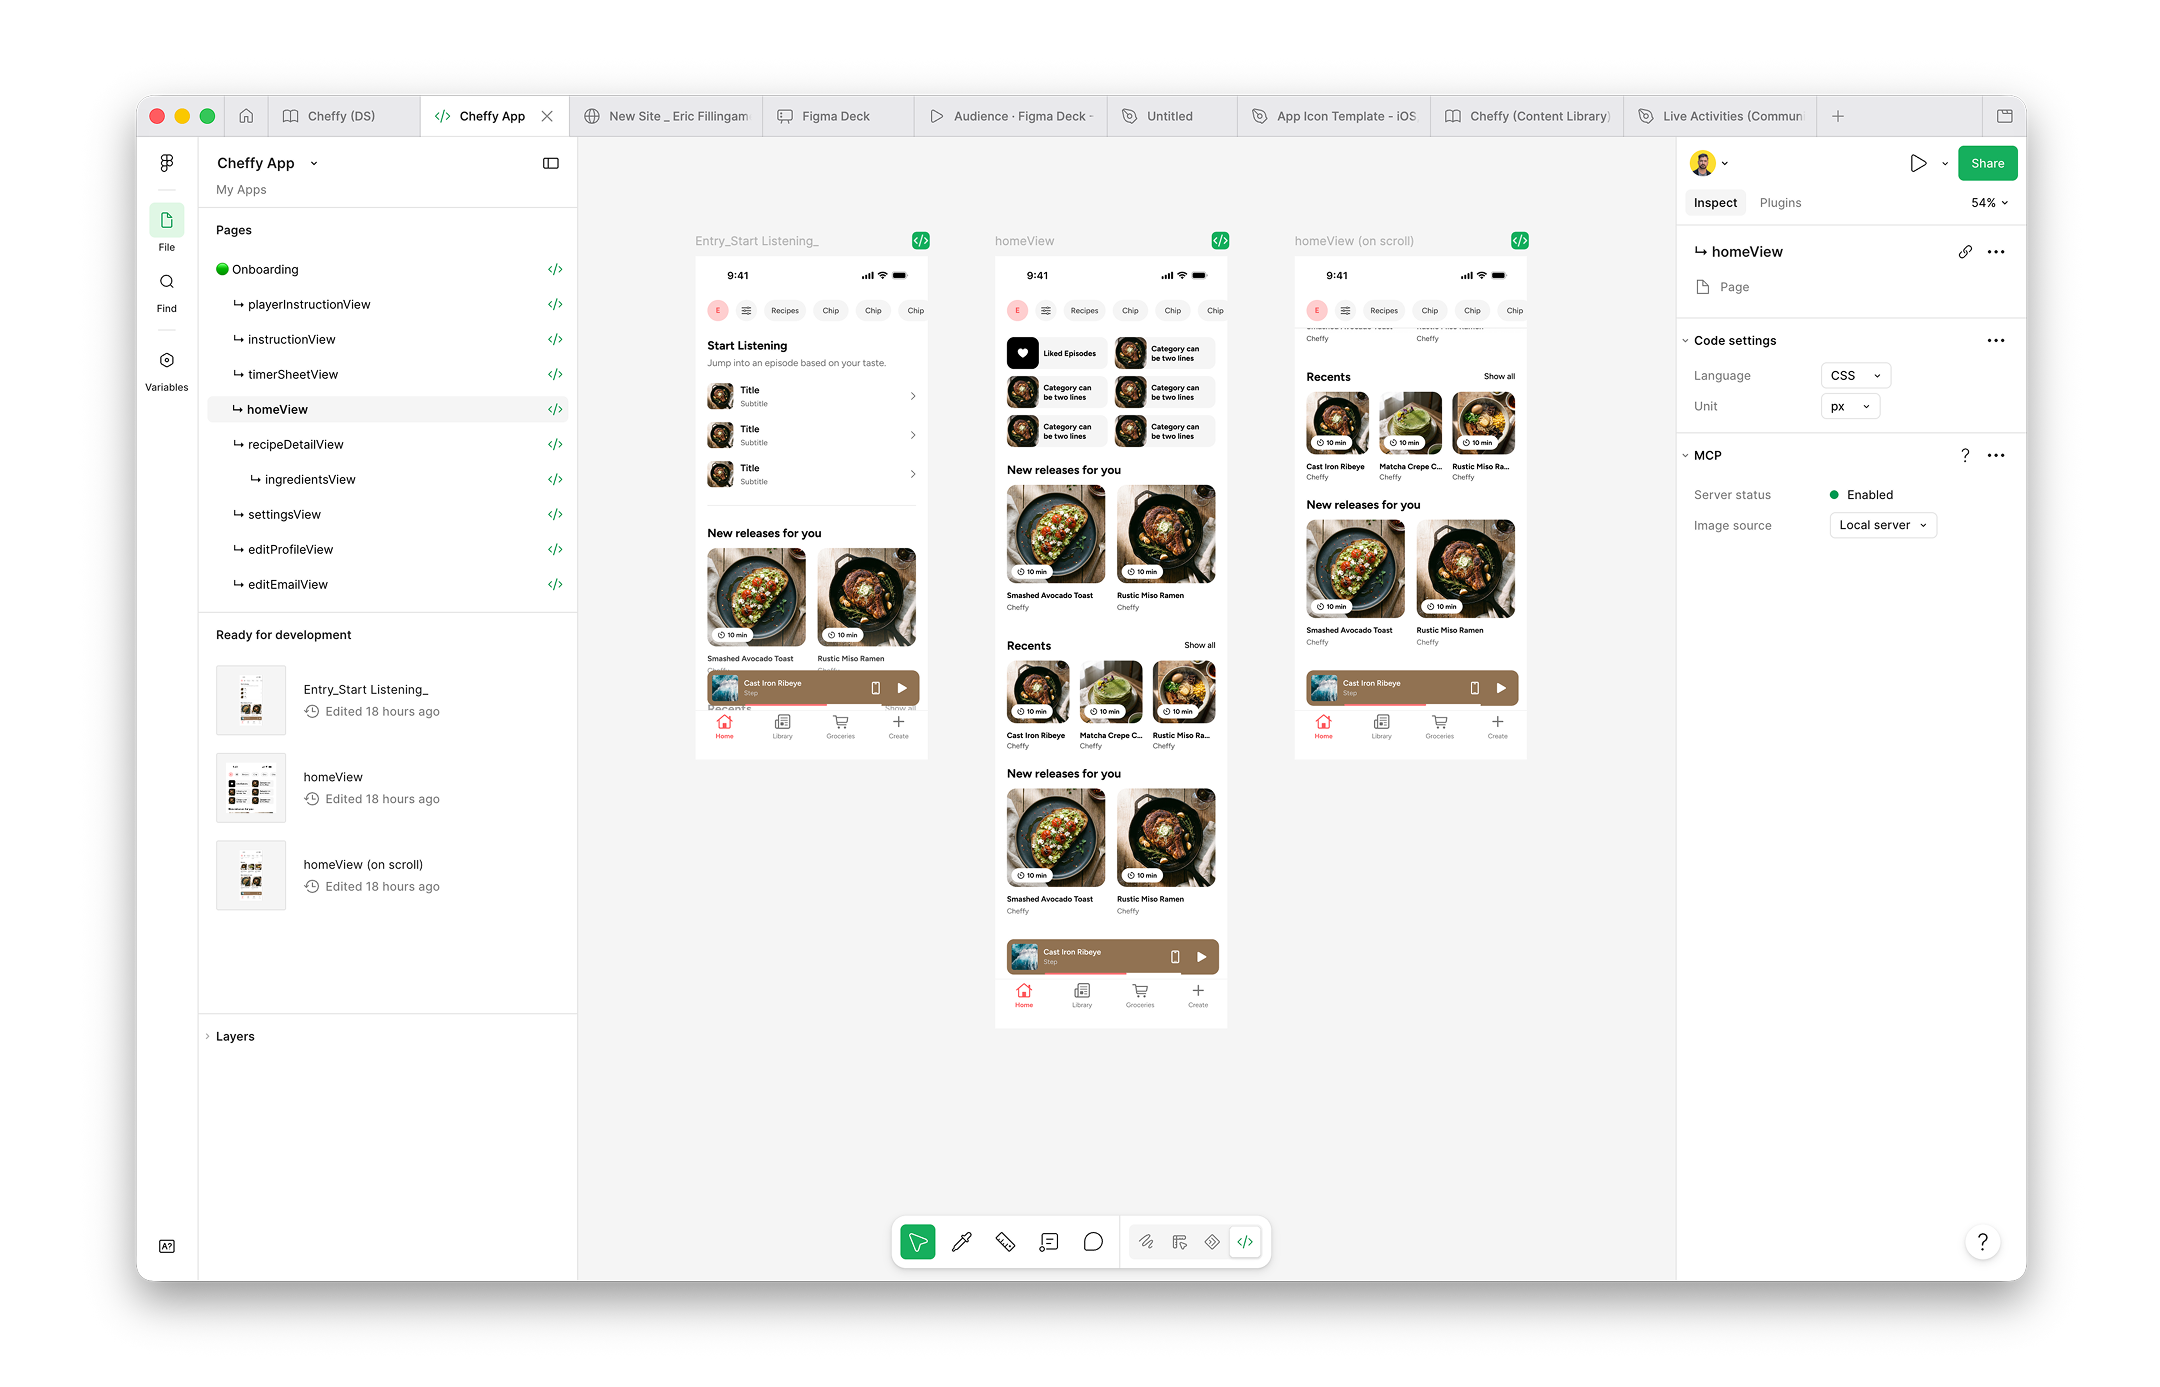2160x1387 pixels.
Task: Select the Inspect tab
Action: pos(1715,203)
